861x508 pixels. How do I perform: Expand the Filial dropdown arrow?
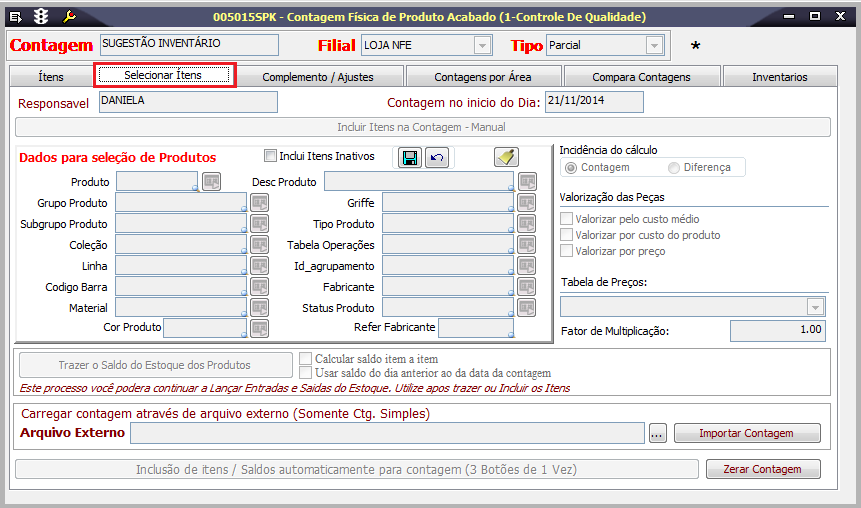point(482,45)
